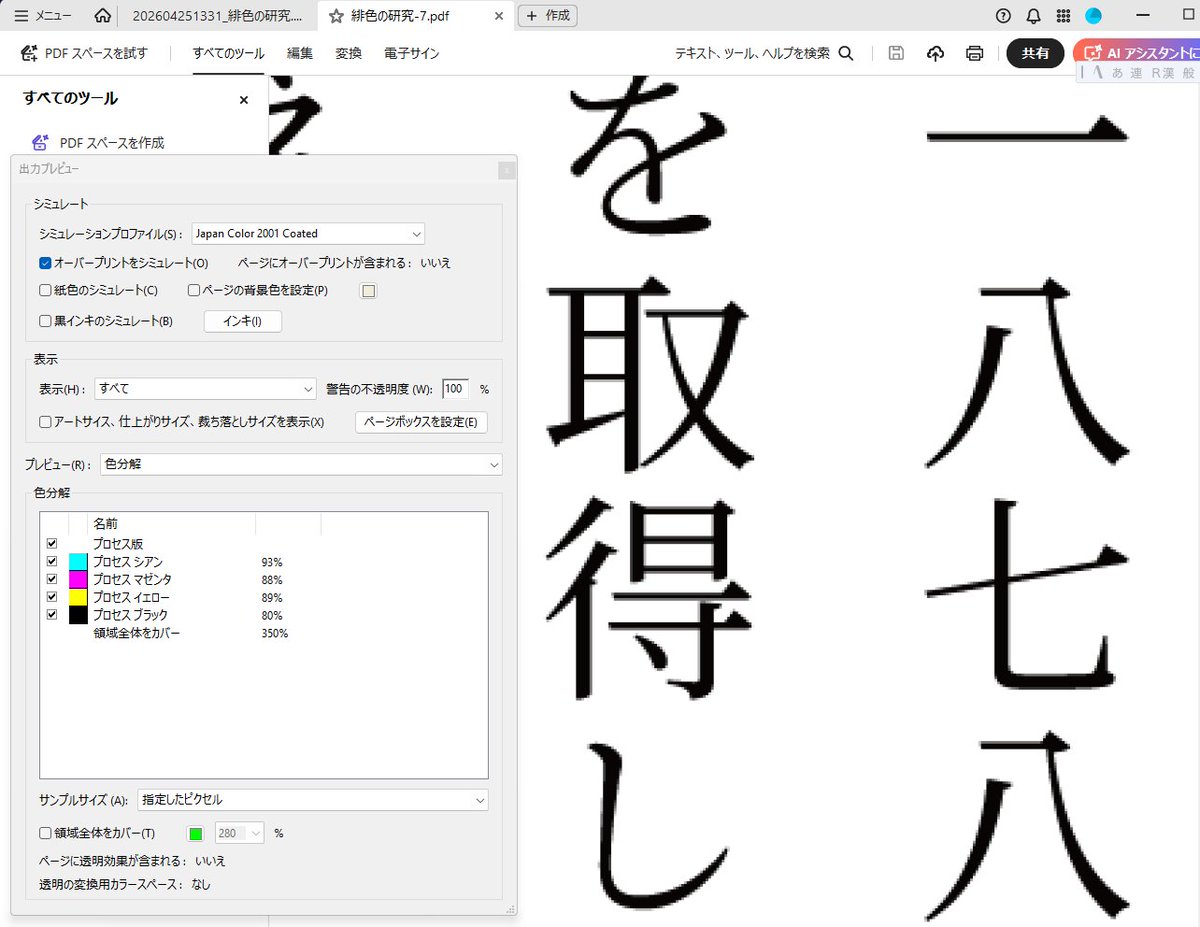Open the apps grid icon
The width and height of the screenshot is (1200, 927).
1063,15
